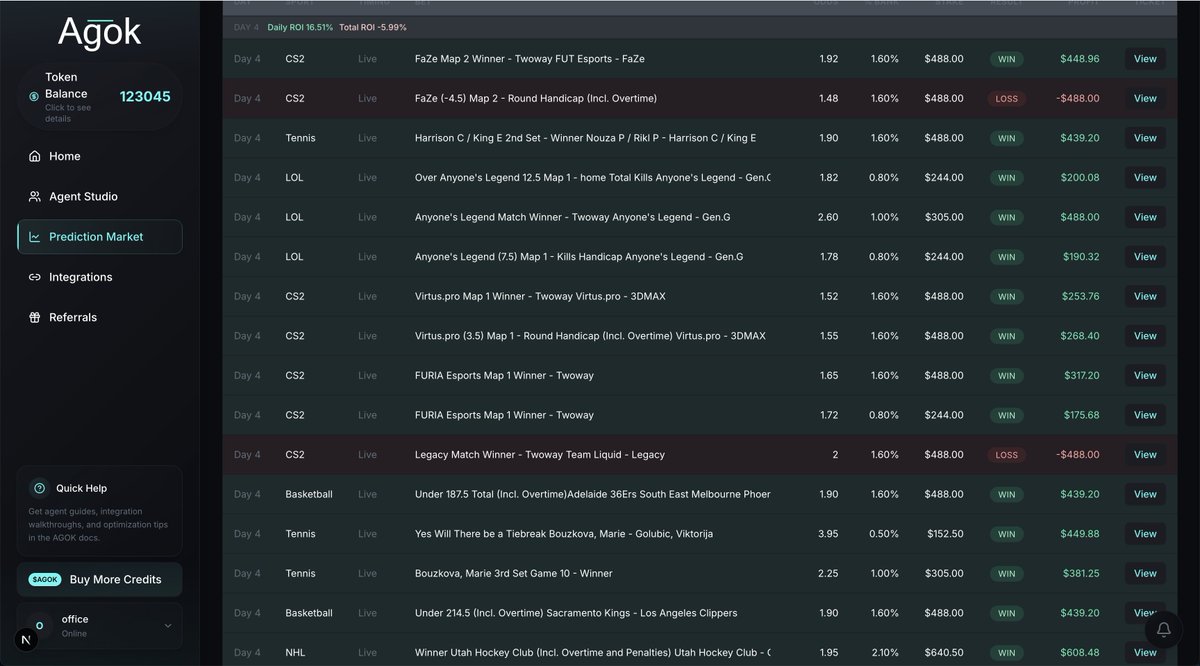This screenshot has width=1200, height=666.
Task: Click odds value 2.60
Action: pos(829,217)
